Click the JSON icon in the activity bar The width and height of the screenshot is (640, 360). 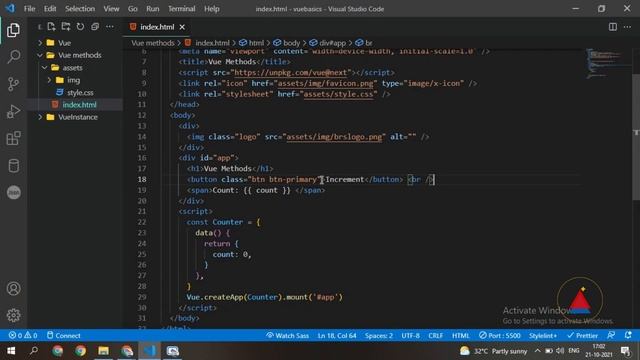13,193
